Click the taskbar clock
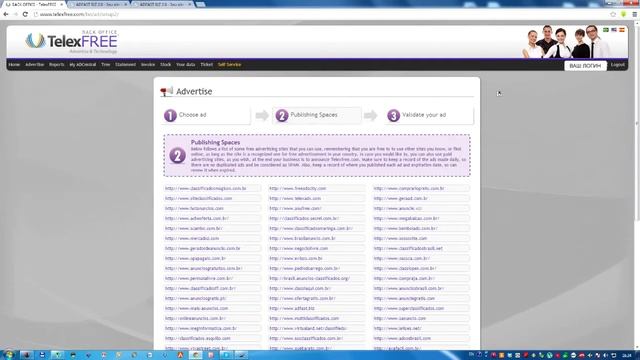This screenshot has width=640, height=360. click(x=627, y=355)
